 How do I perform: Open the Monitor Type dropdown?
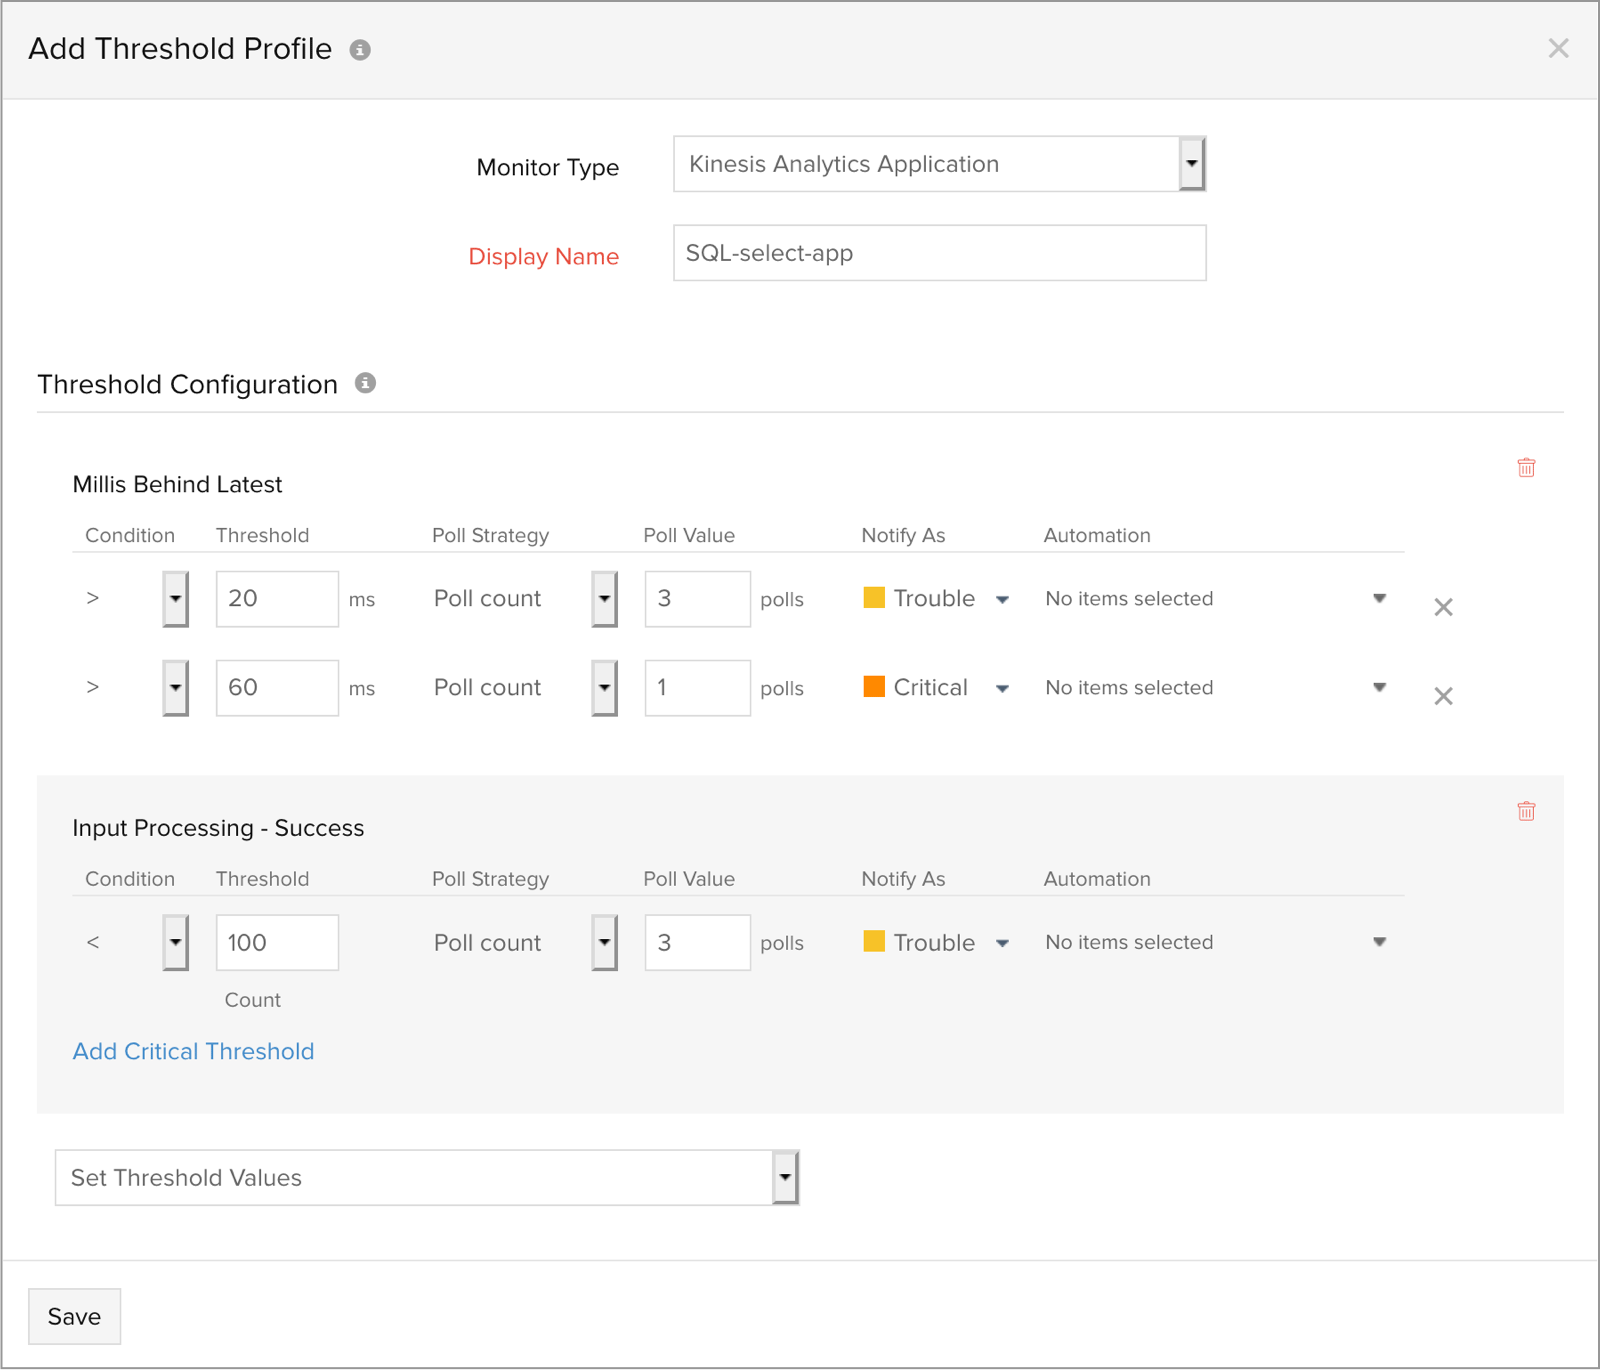point(1191,164)
